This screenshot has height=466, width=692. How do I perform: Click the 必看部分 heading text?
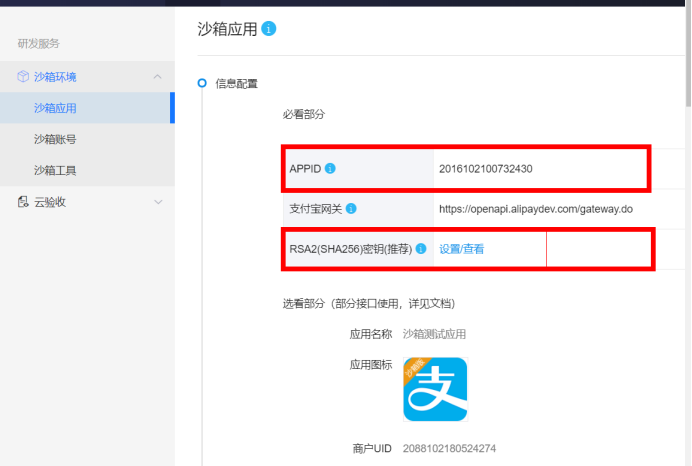tap(304, 114)
